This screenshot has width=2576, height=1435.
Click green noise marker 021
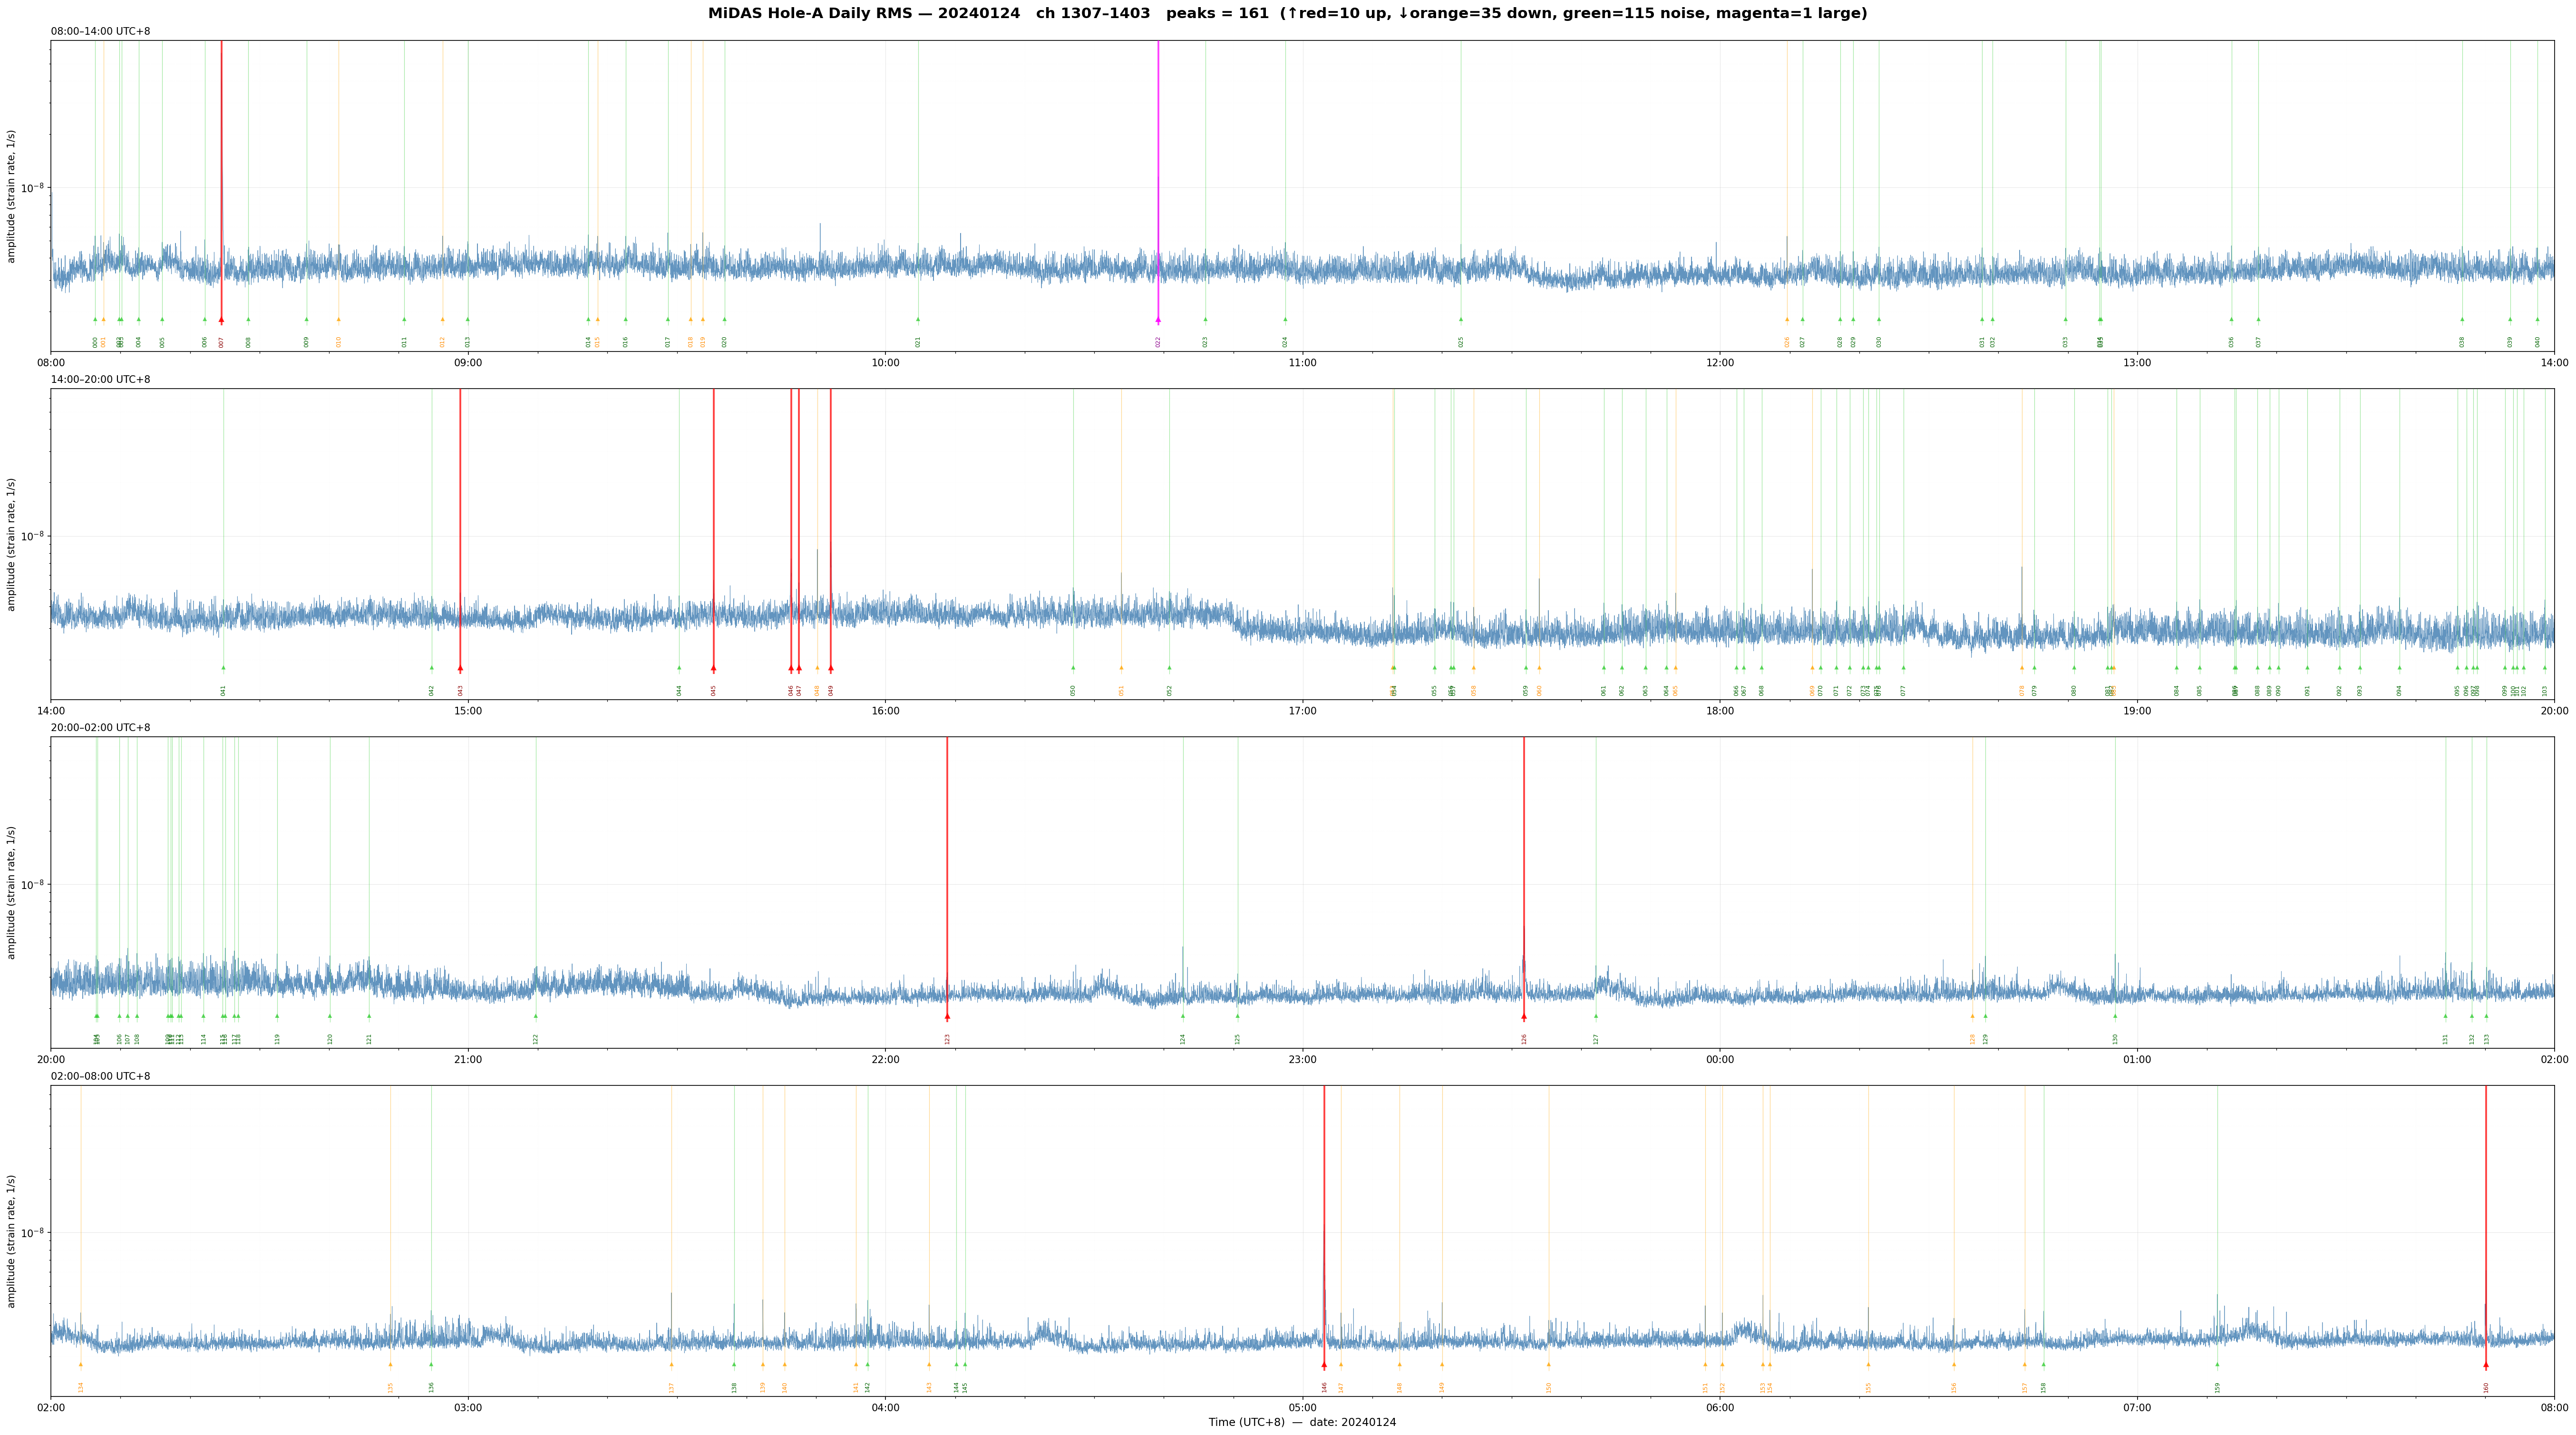tap(918, 320)
